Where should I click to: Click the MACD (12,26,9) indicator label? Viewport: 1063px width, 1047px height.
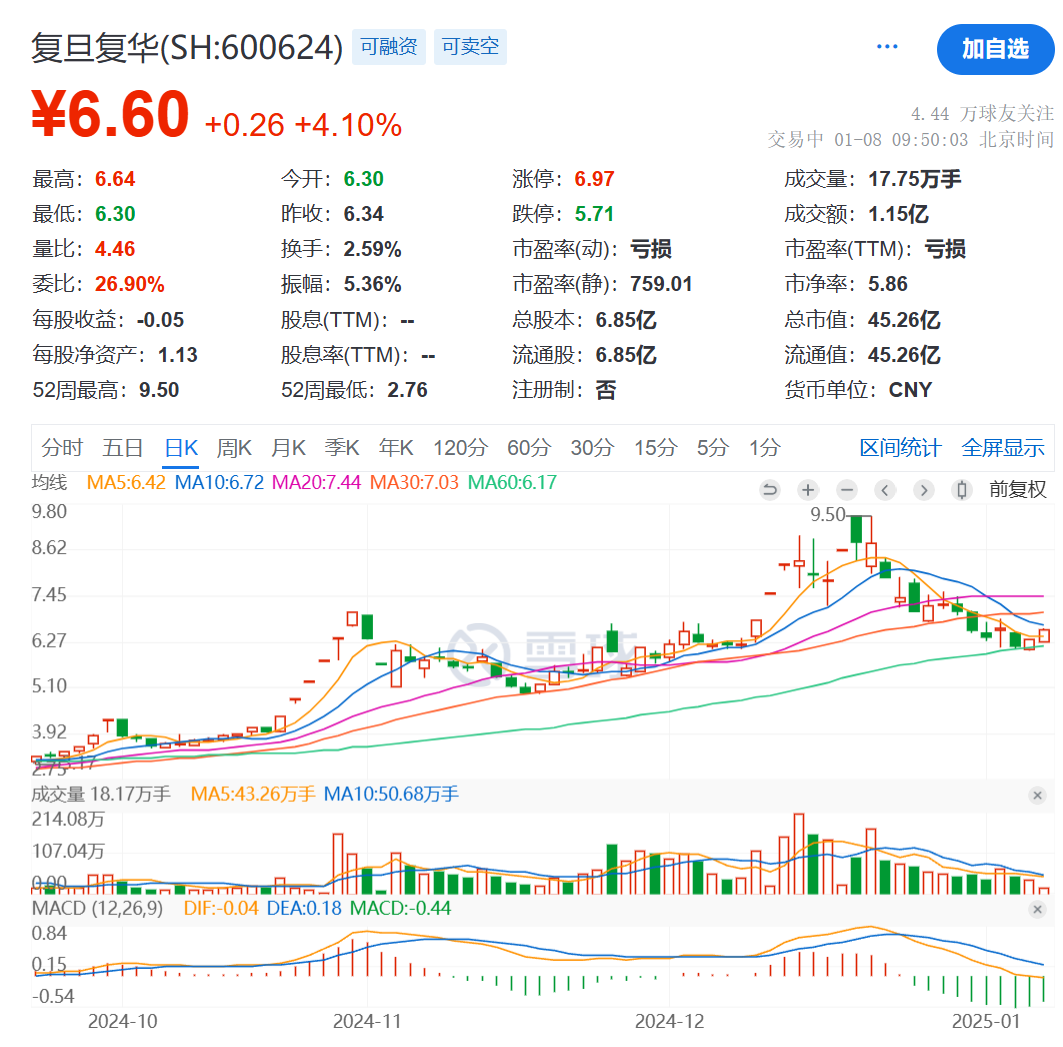[x=98, y=909]
